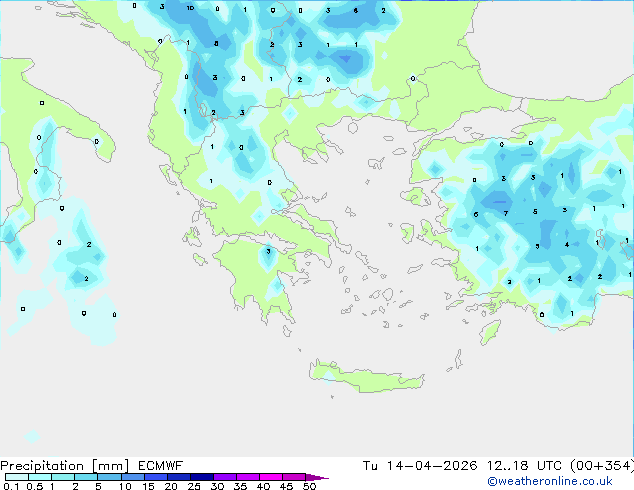Click the 25–30 mm legend color swatch
This screenshot has height=490, width=634.
click(201, 477)
